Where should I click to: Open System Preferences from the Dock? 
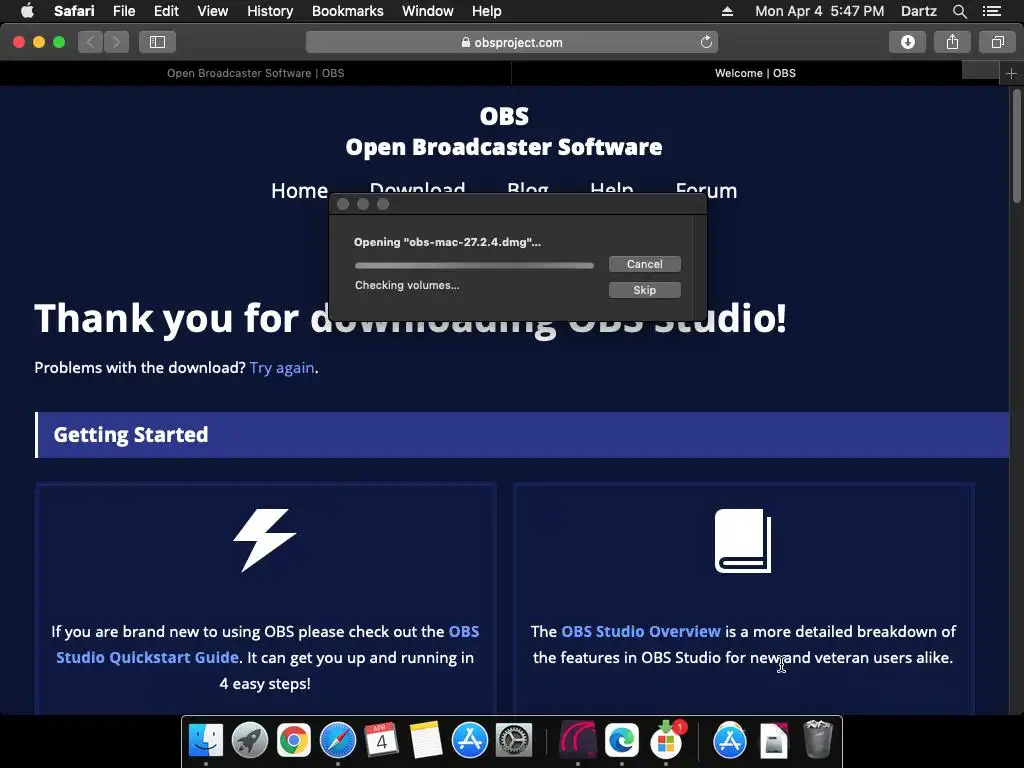tap(514, 740)
